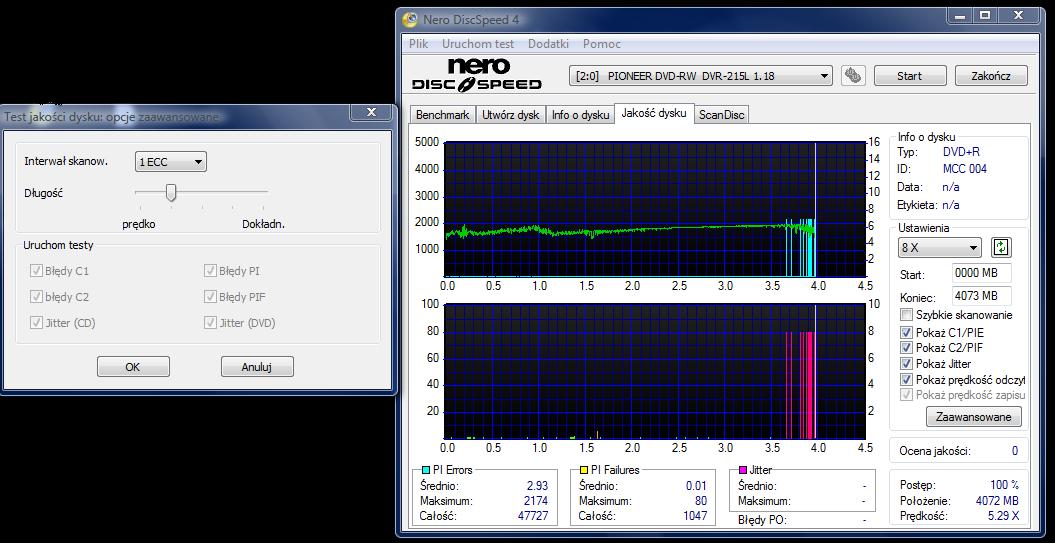
Task: Toggle Szybkie skanowanie checkbox
Action: (x=906, y=315)
